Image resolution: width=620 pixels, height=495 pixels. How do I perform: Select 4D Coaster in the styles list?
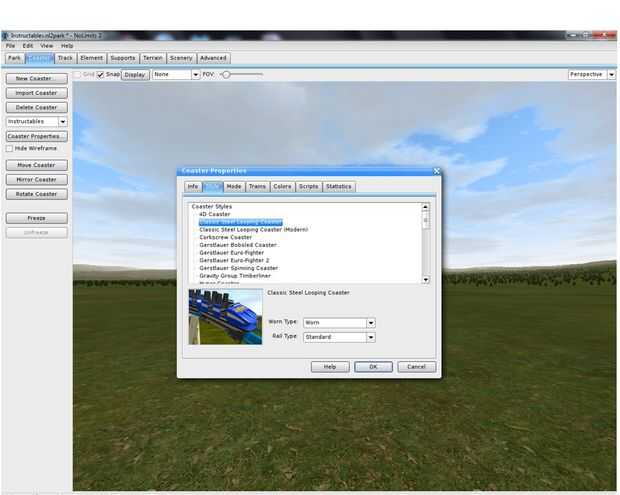tap(215, 214)
